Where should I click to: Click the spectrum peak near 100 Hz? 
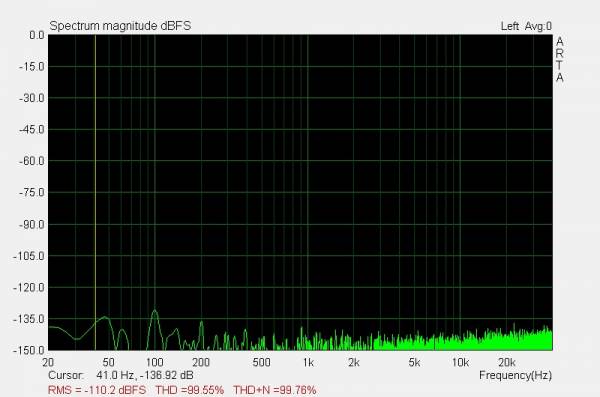pos(155,311)
